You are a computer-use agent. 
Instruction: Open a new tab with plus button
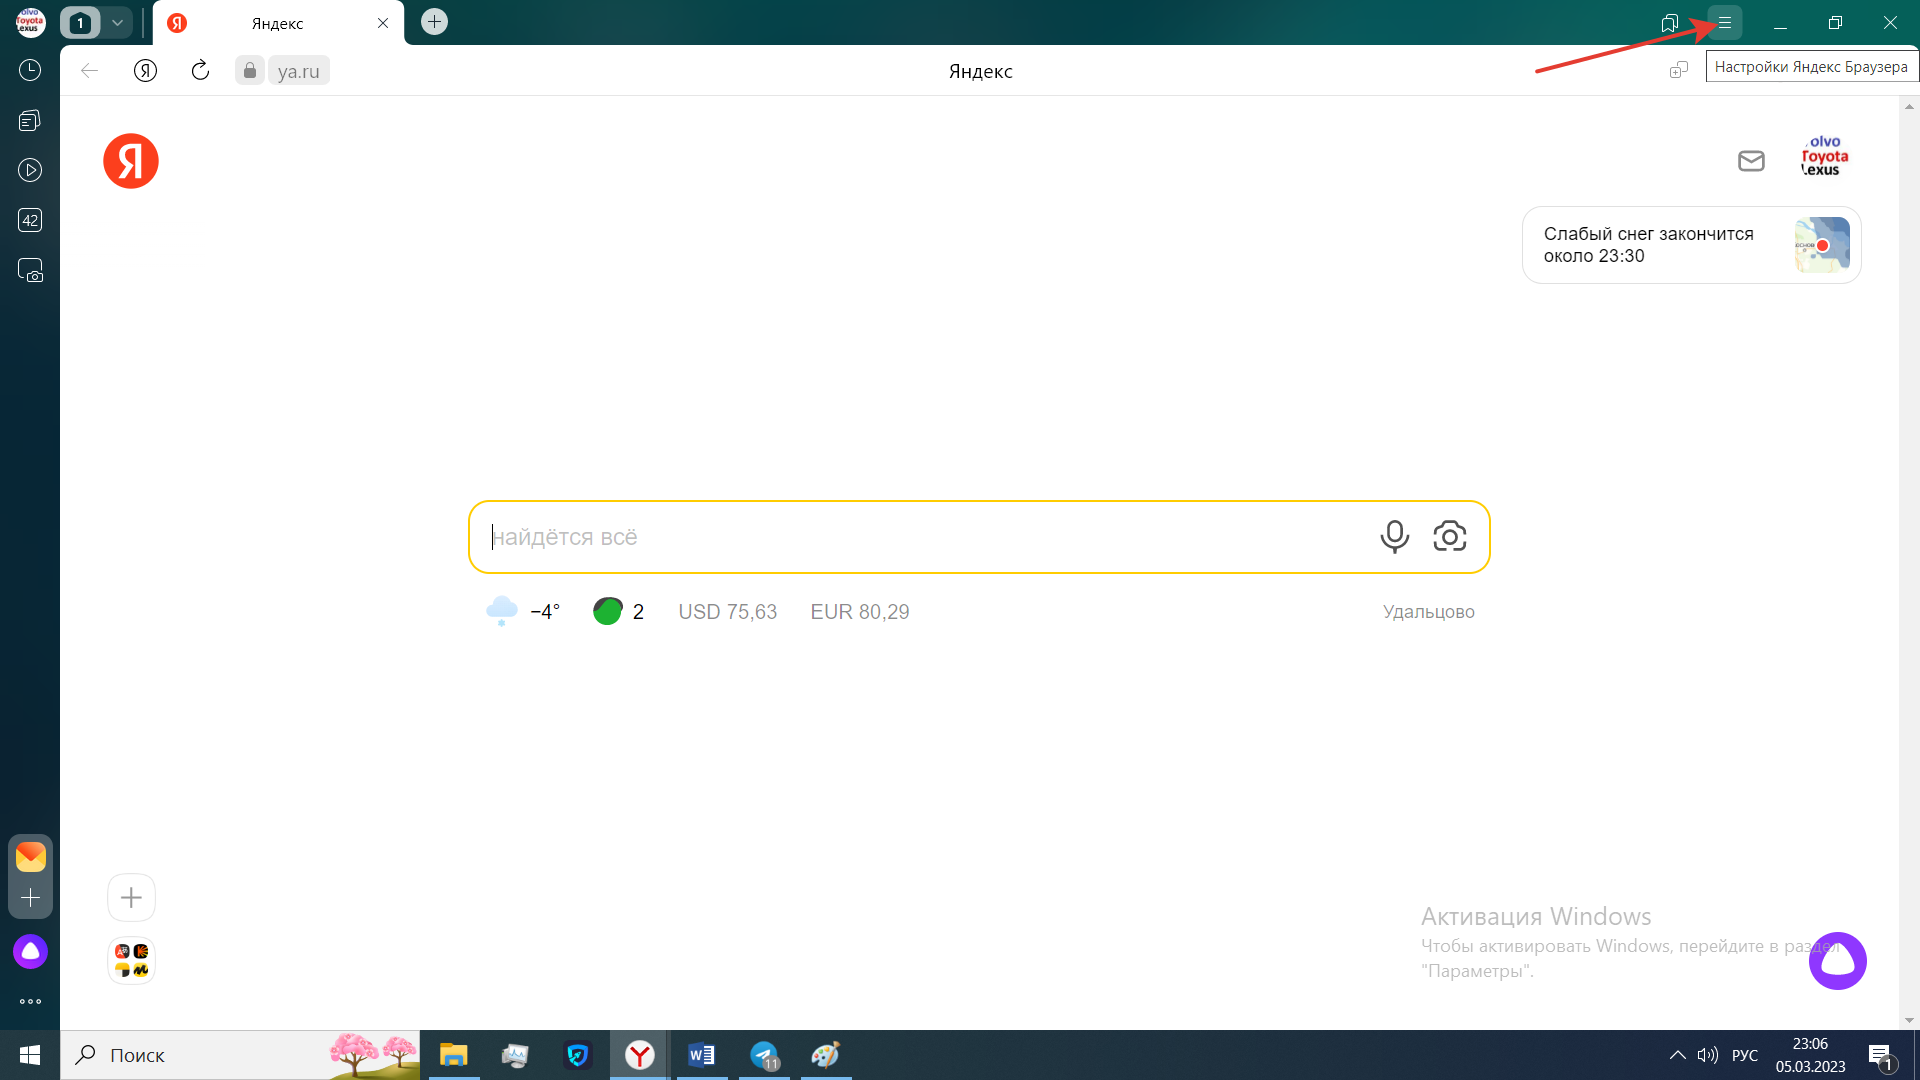(434, 22)
